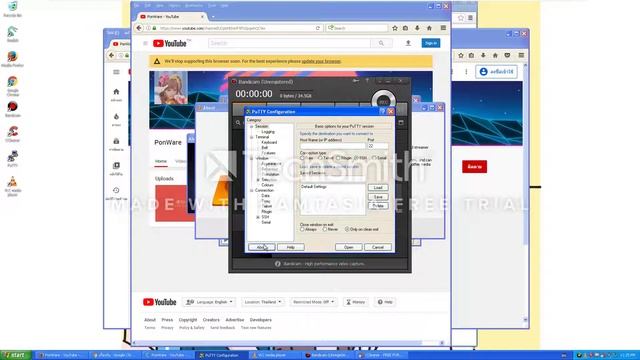Click the Windows Start button

(x=16, y=355)
